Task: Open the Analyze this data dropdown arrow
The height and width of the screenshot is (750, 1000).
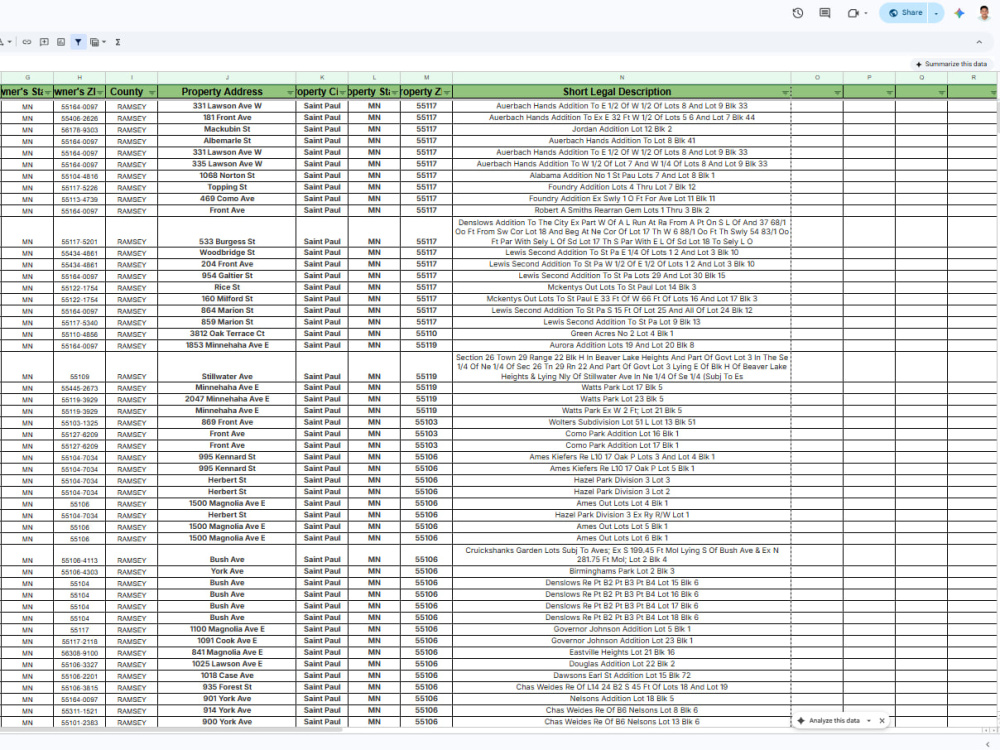Action: click(x=869, y=721)
